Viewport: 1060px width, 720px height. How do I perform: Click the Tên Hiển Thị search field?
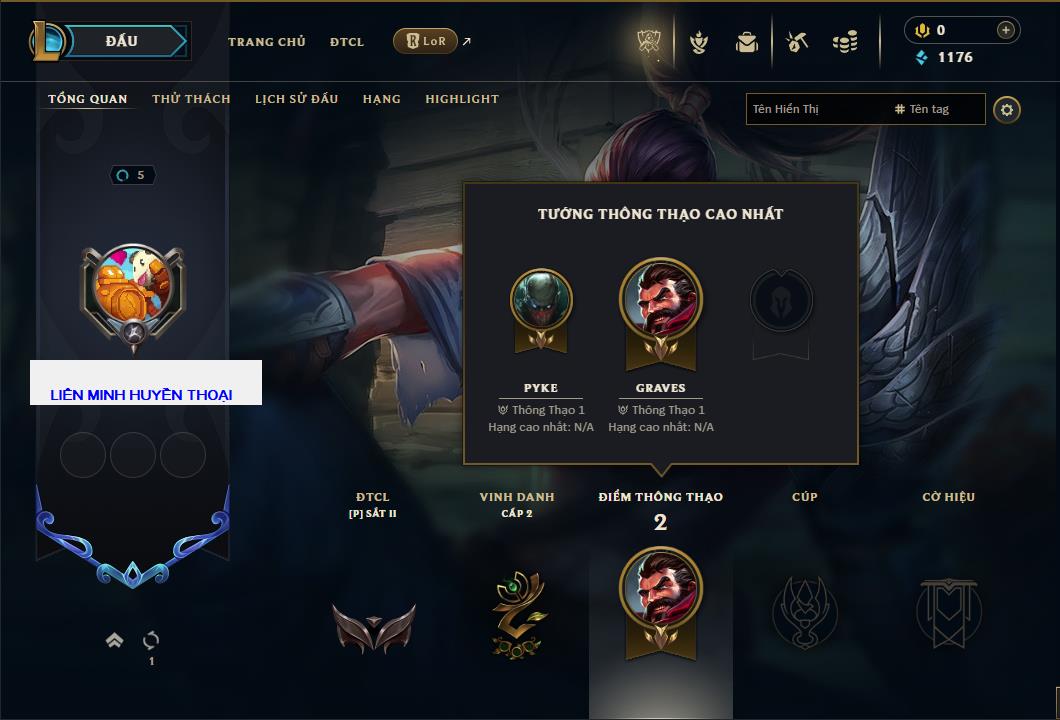[818, 109]
